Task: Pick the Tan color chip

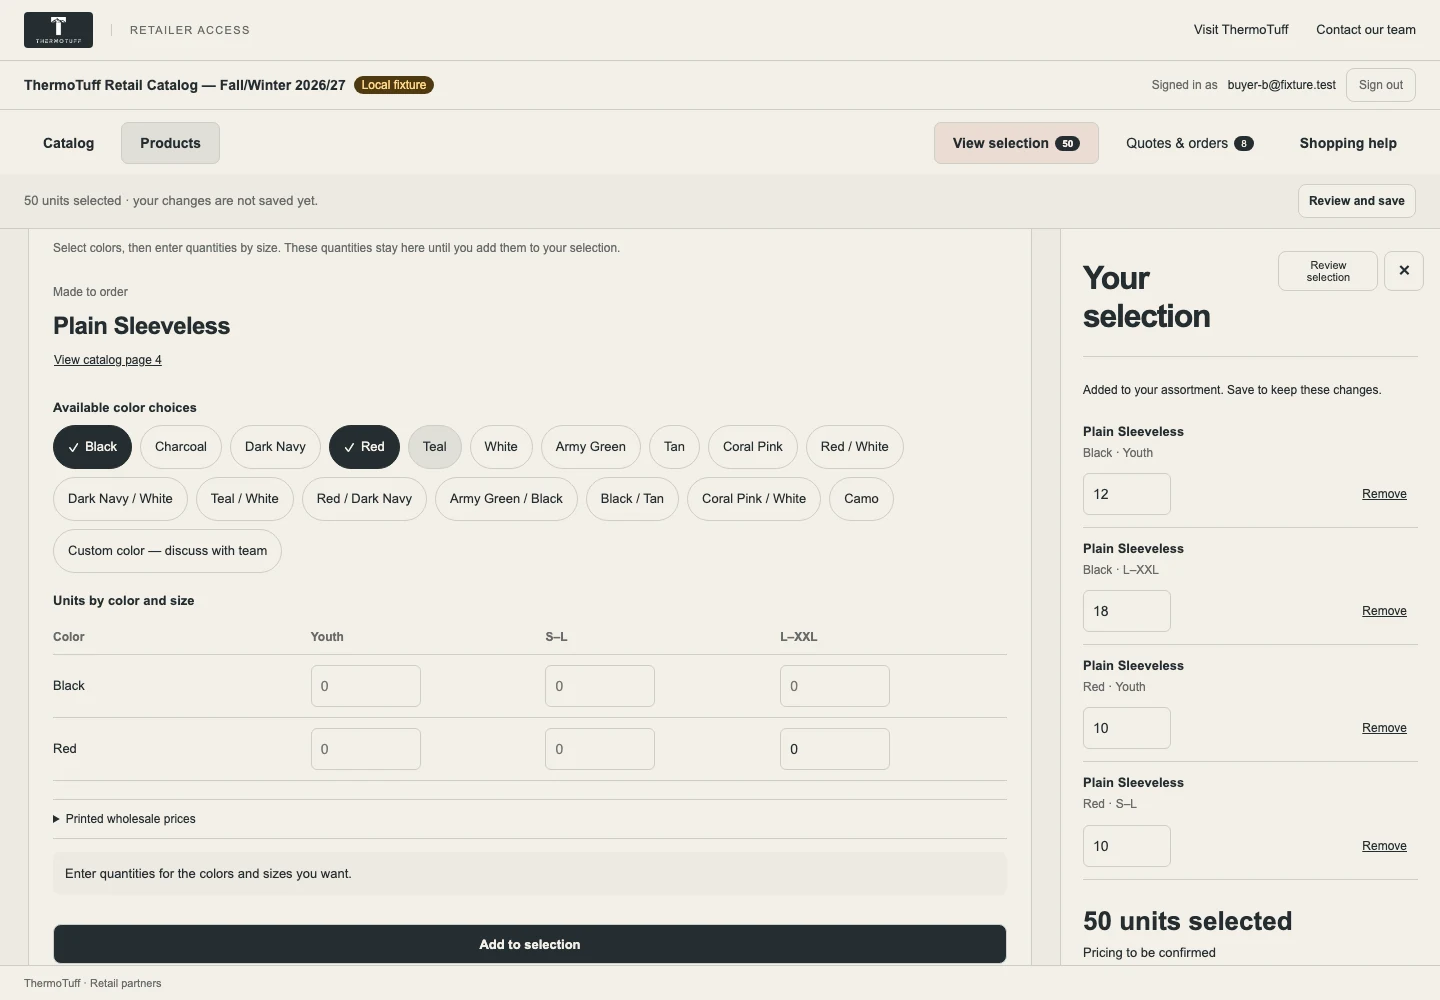Action: [x=675, y=447]
